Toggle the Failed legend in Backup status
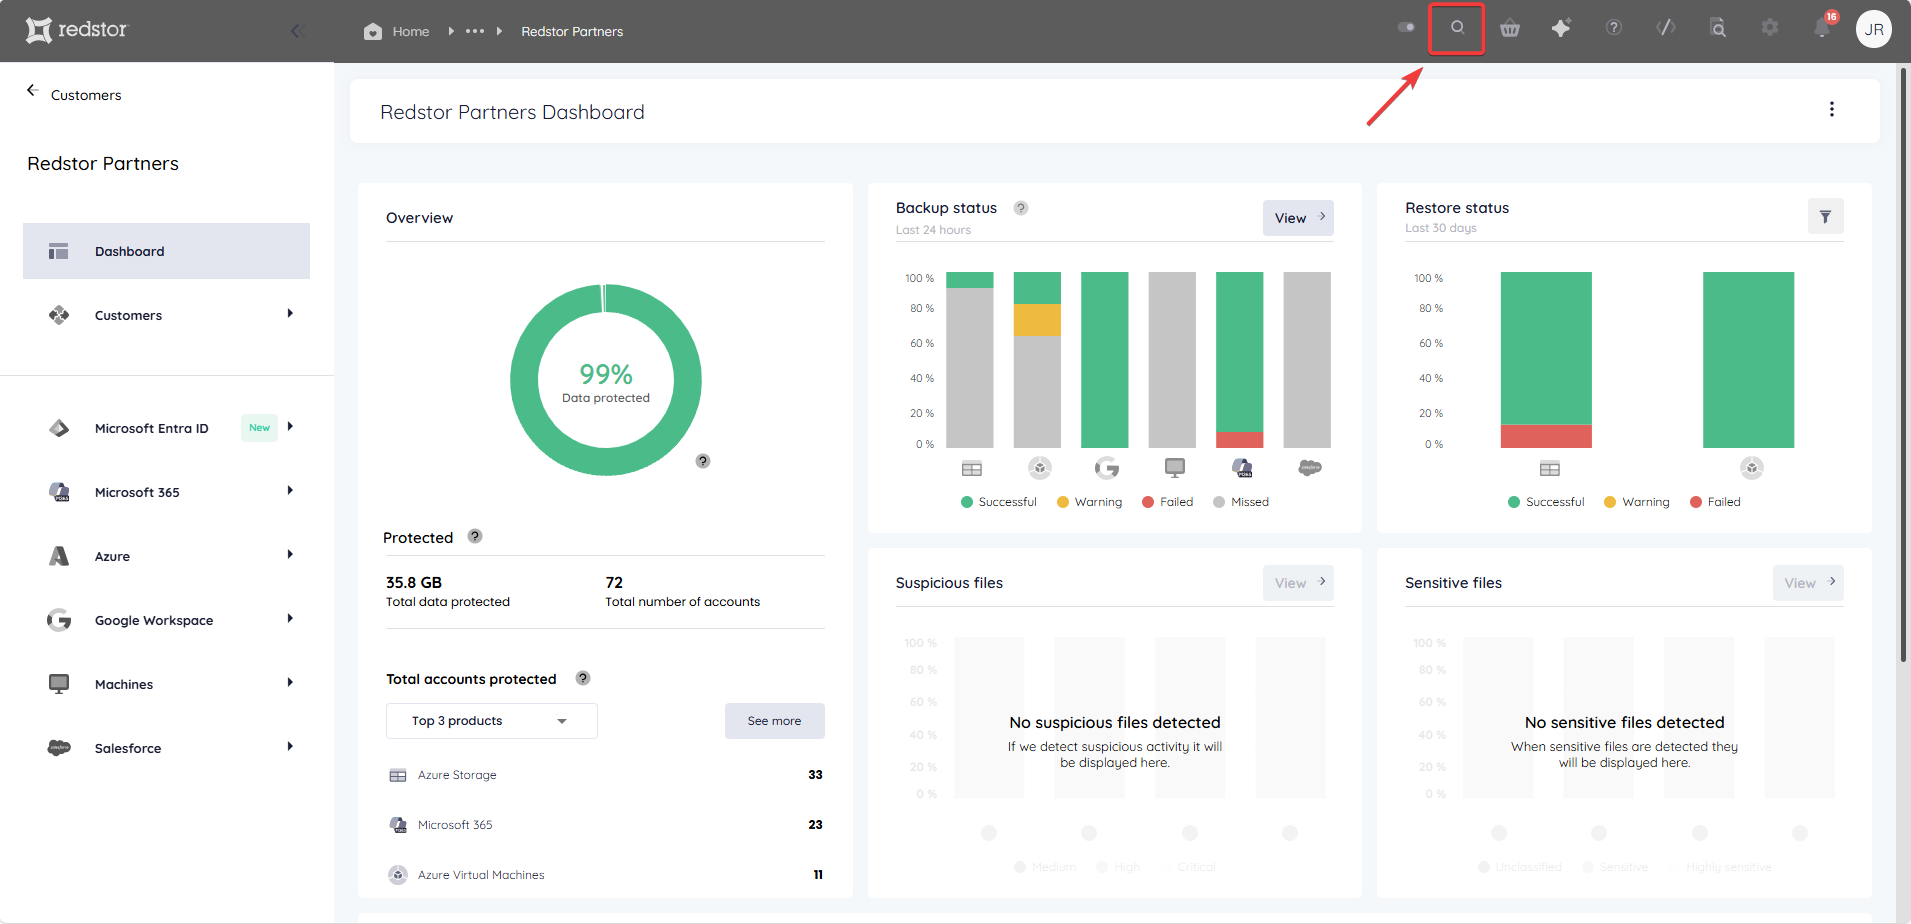Viewport: 1911px width, 924px height. [x=1168, y=502]
